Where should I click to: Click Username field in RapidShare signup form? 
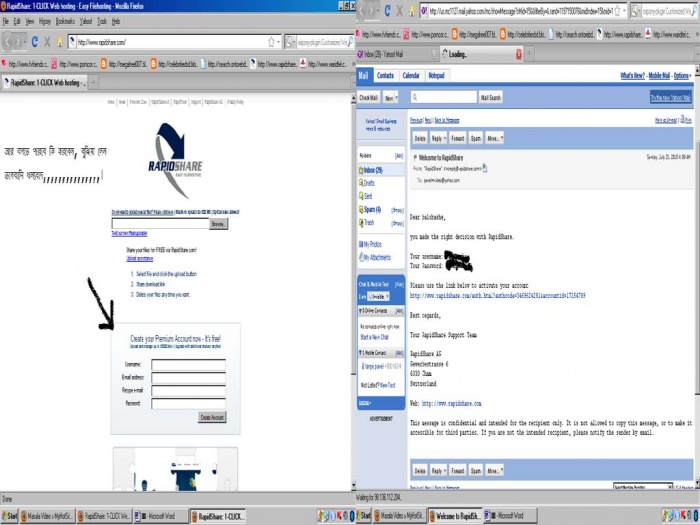[x=188, y=365]
